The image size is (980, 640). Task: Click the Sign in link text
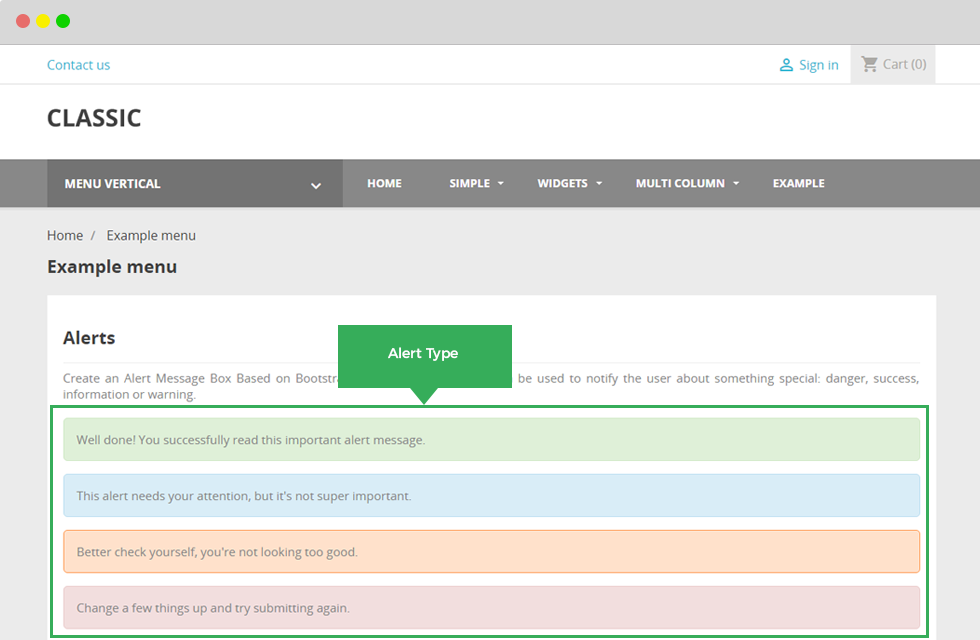pyautogui.click(x=818, y=65)
